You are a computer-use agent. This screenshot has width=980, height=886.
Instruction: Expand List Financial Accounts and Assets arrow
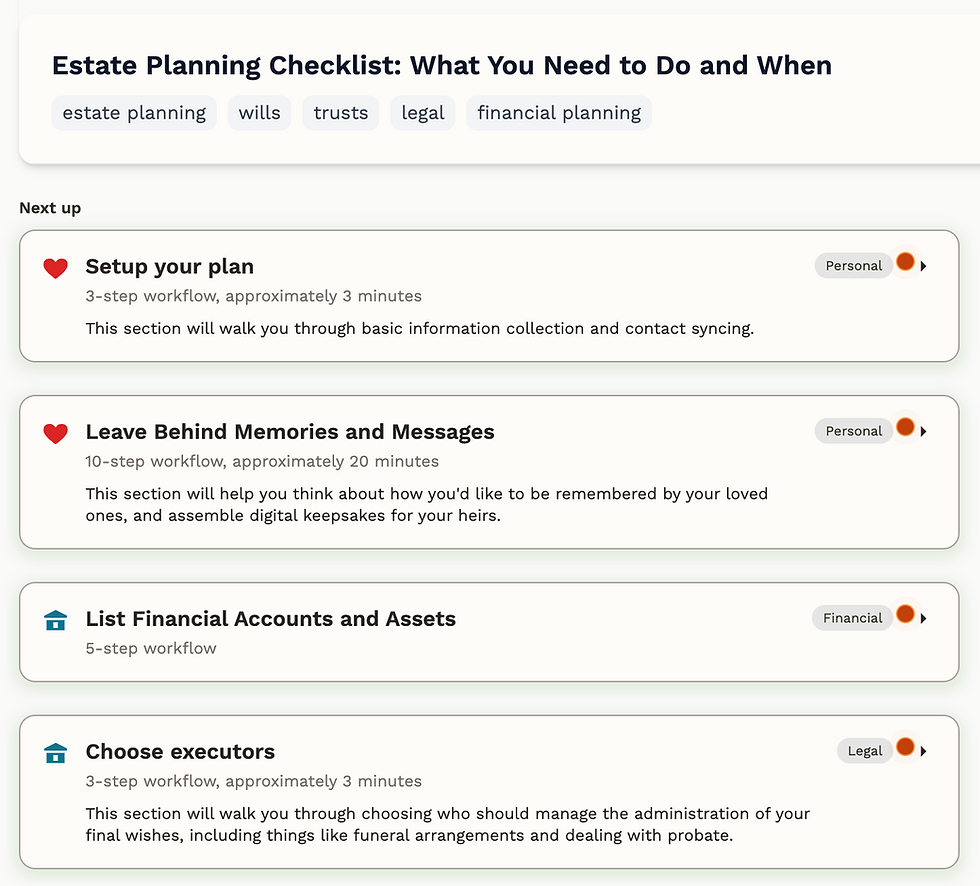tap(924, 619)
